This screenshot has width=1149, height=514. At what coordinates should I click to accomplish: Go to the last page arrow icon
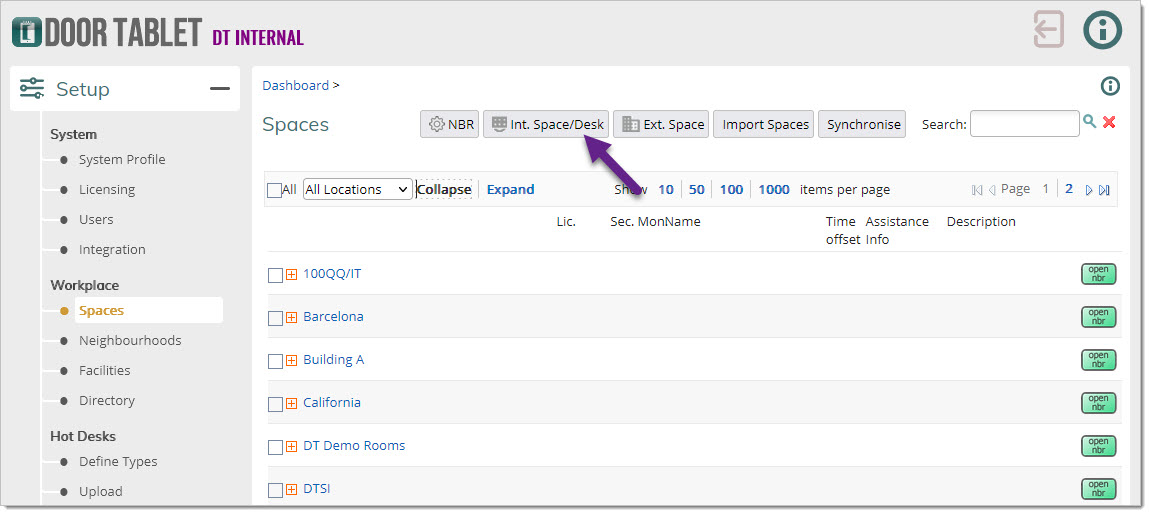[1104, 190]
